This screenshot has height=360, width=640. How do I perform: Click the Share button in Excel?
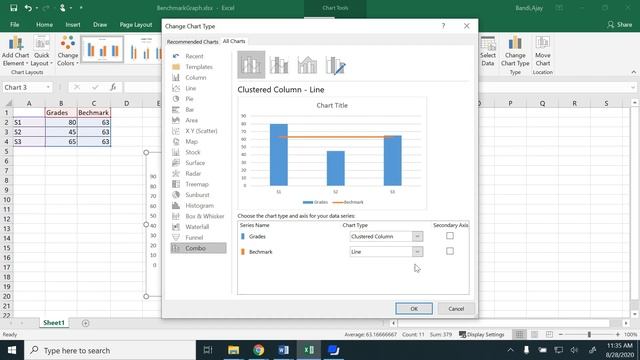coord(619,24)
